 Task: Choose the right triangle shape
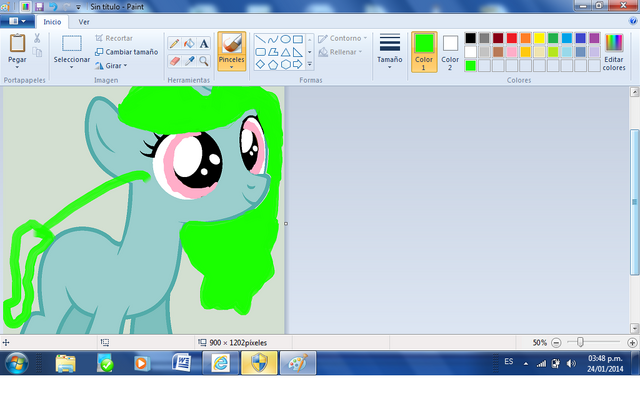pyautogui.click(x=298, y=52)
